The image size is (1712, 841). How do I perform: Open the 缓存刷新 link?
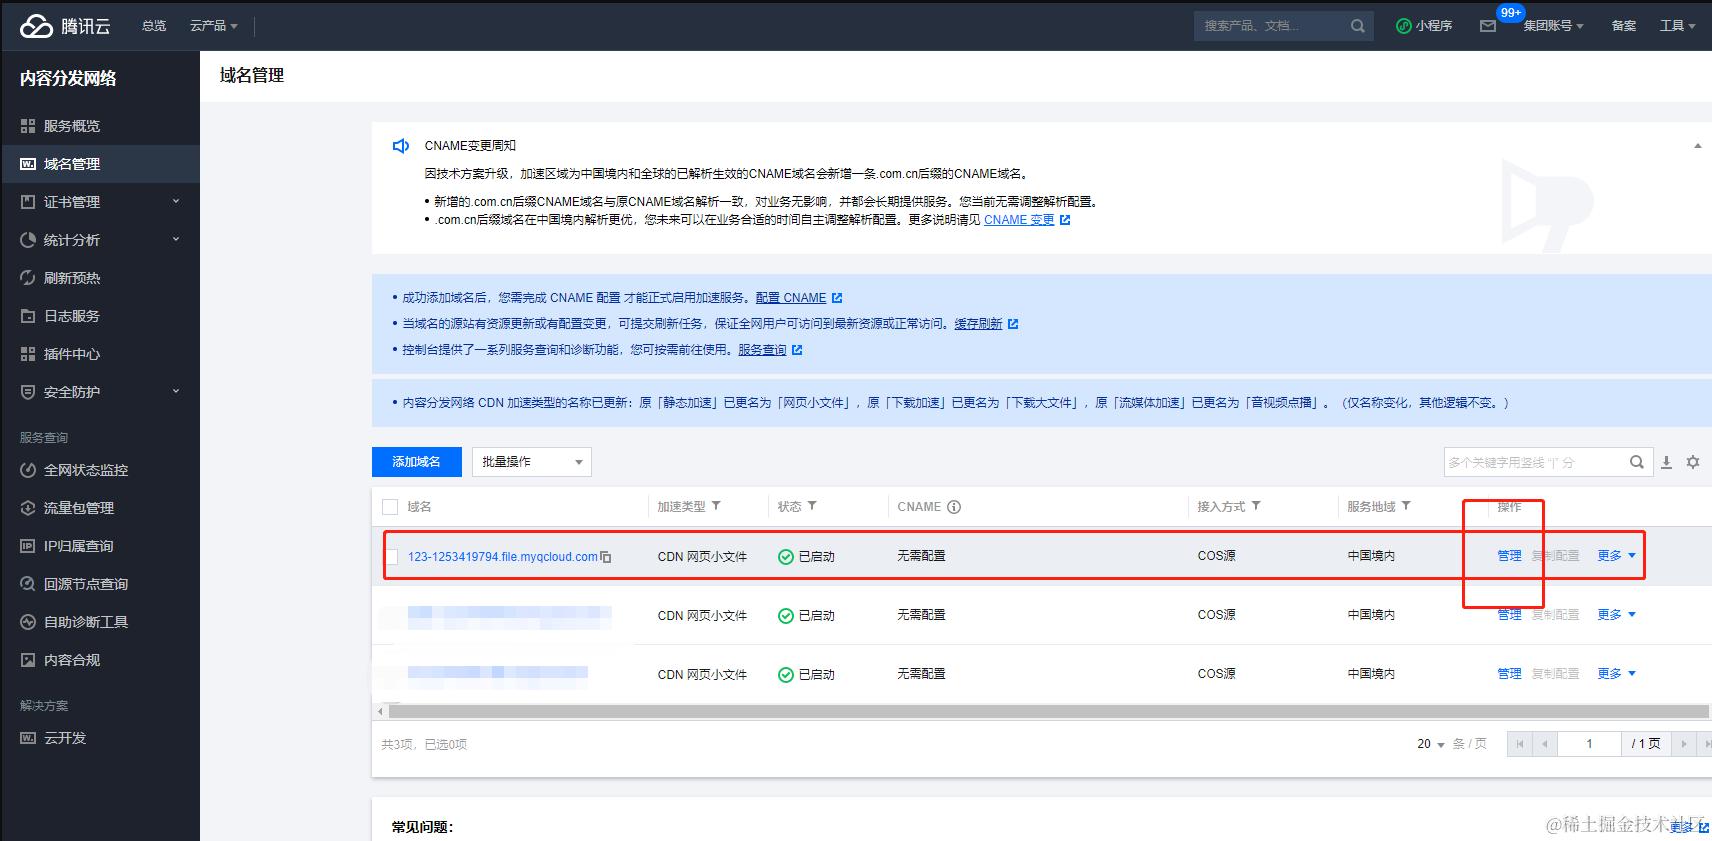pos(978,324)
